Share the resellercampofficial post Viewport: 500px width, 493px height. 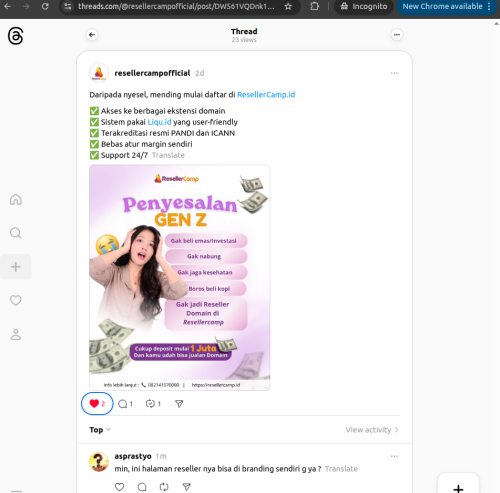pyautogui.click(x=179, y=404)
